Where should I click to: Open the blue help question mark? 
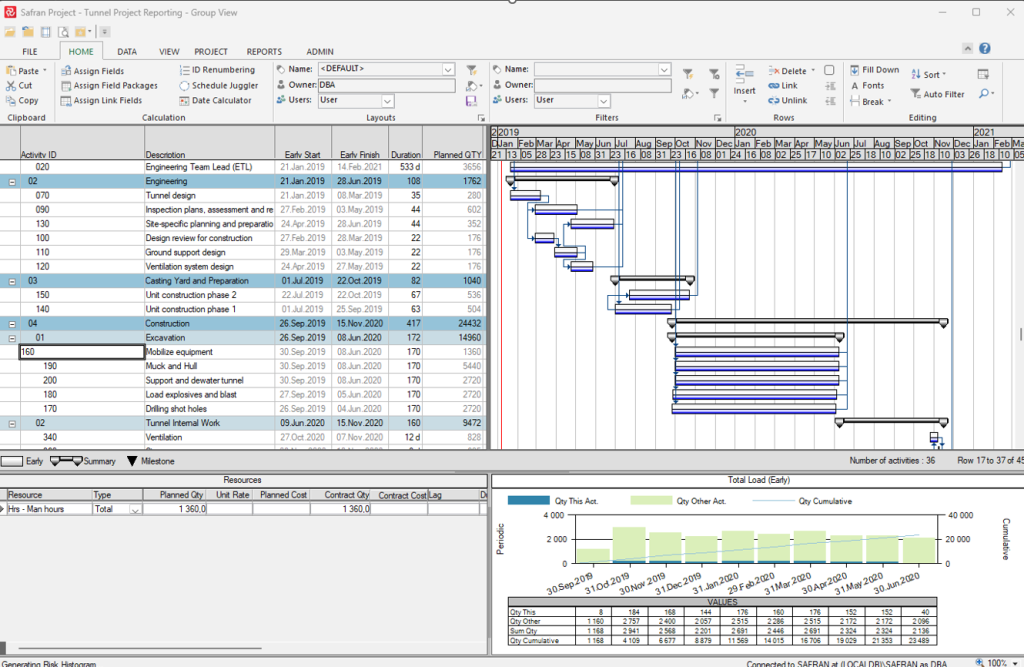coord(985,48)
